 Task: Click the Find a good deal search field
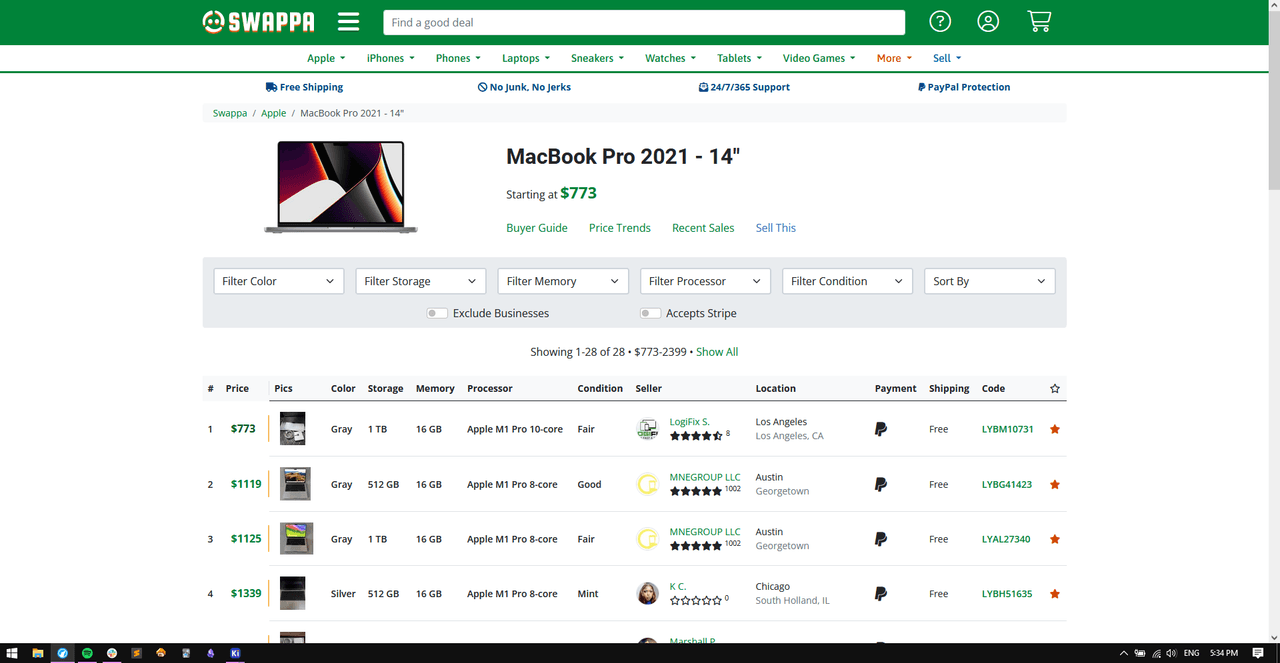click(x=643, y=22)
